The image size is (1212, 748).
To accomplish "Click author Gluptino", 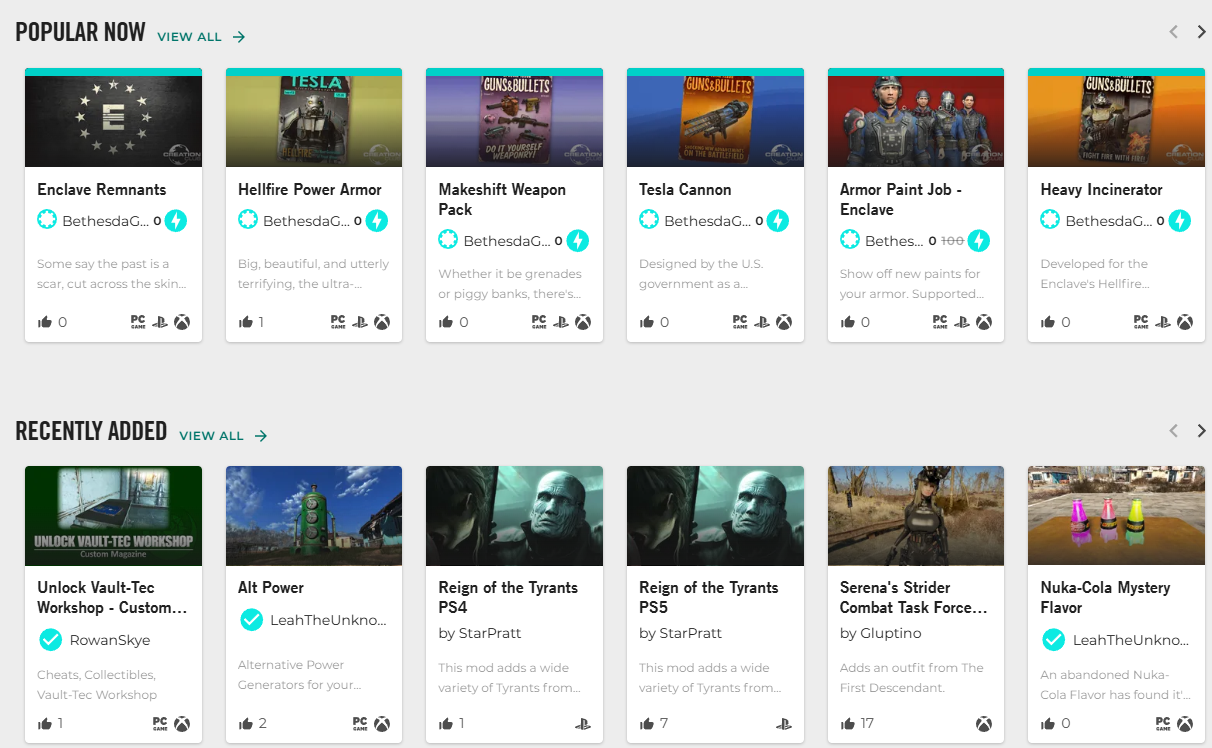I will (881, 633).
